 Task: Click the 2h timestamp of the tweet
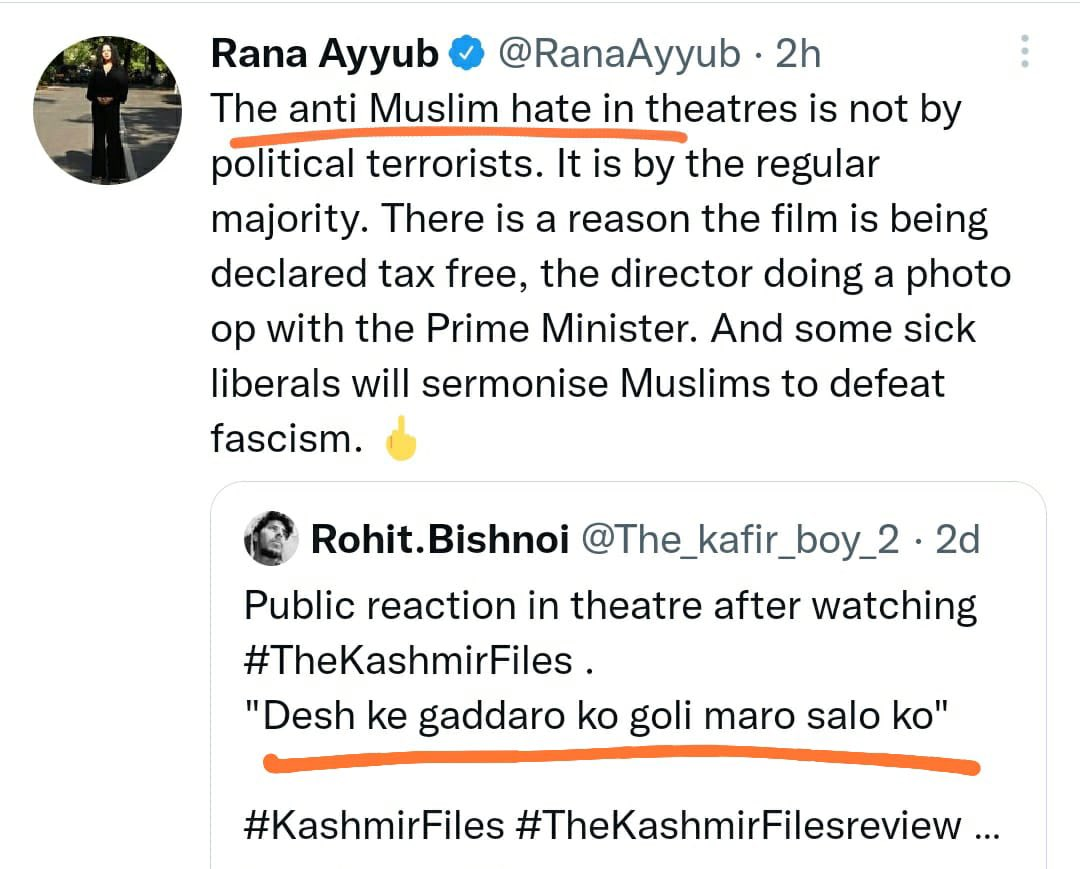797,54
